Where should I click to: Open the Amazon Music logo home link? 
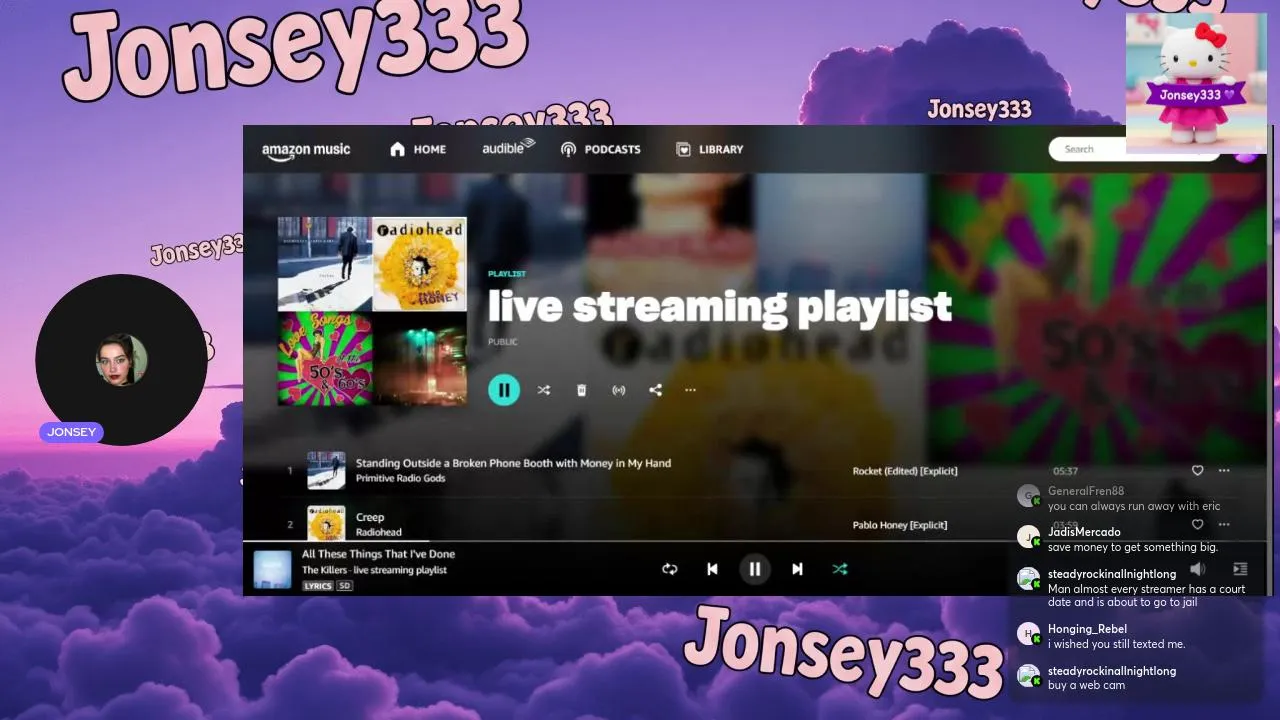click(x=306, y=150)
